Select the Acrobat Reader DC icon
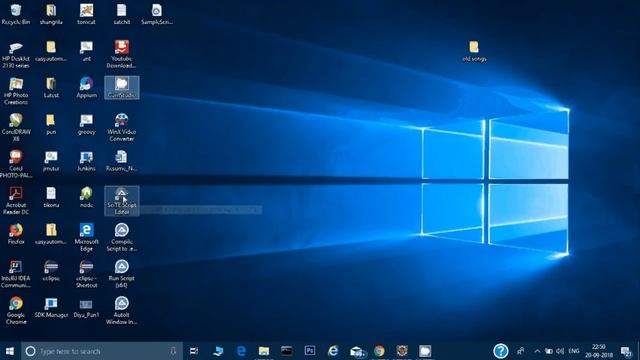640x360 pixels. coord(16,201)
